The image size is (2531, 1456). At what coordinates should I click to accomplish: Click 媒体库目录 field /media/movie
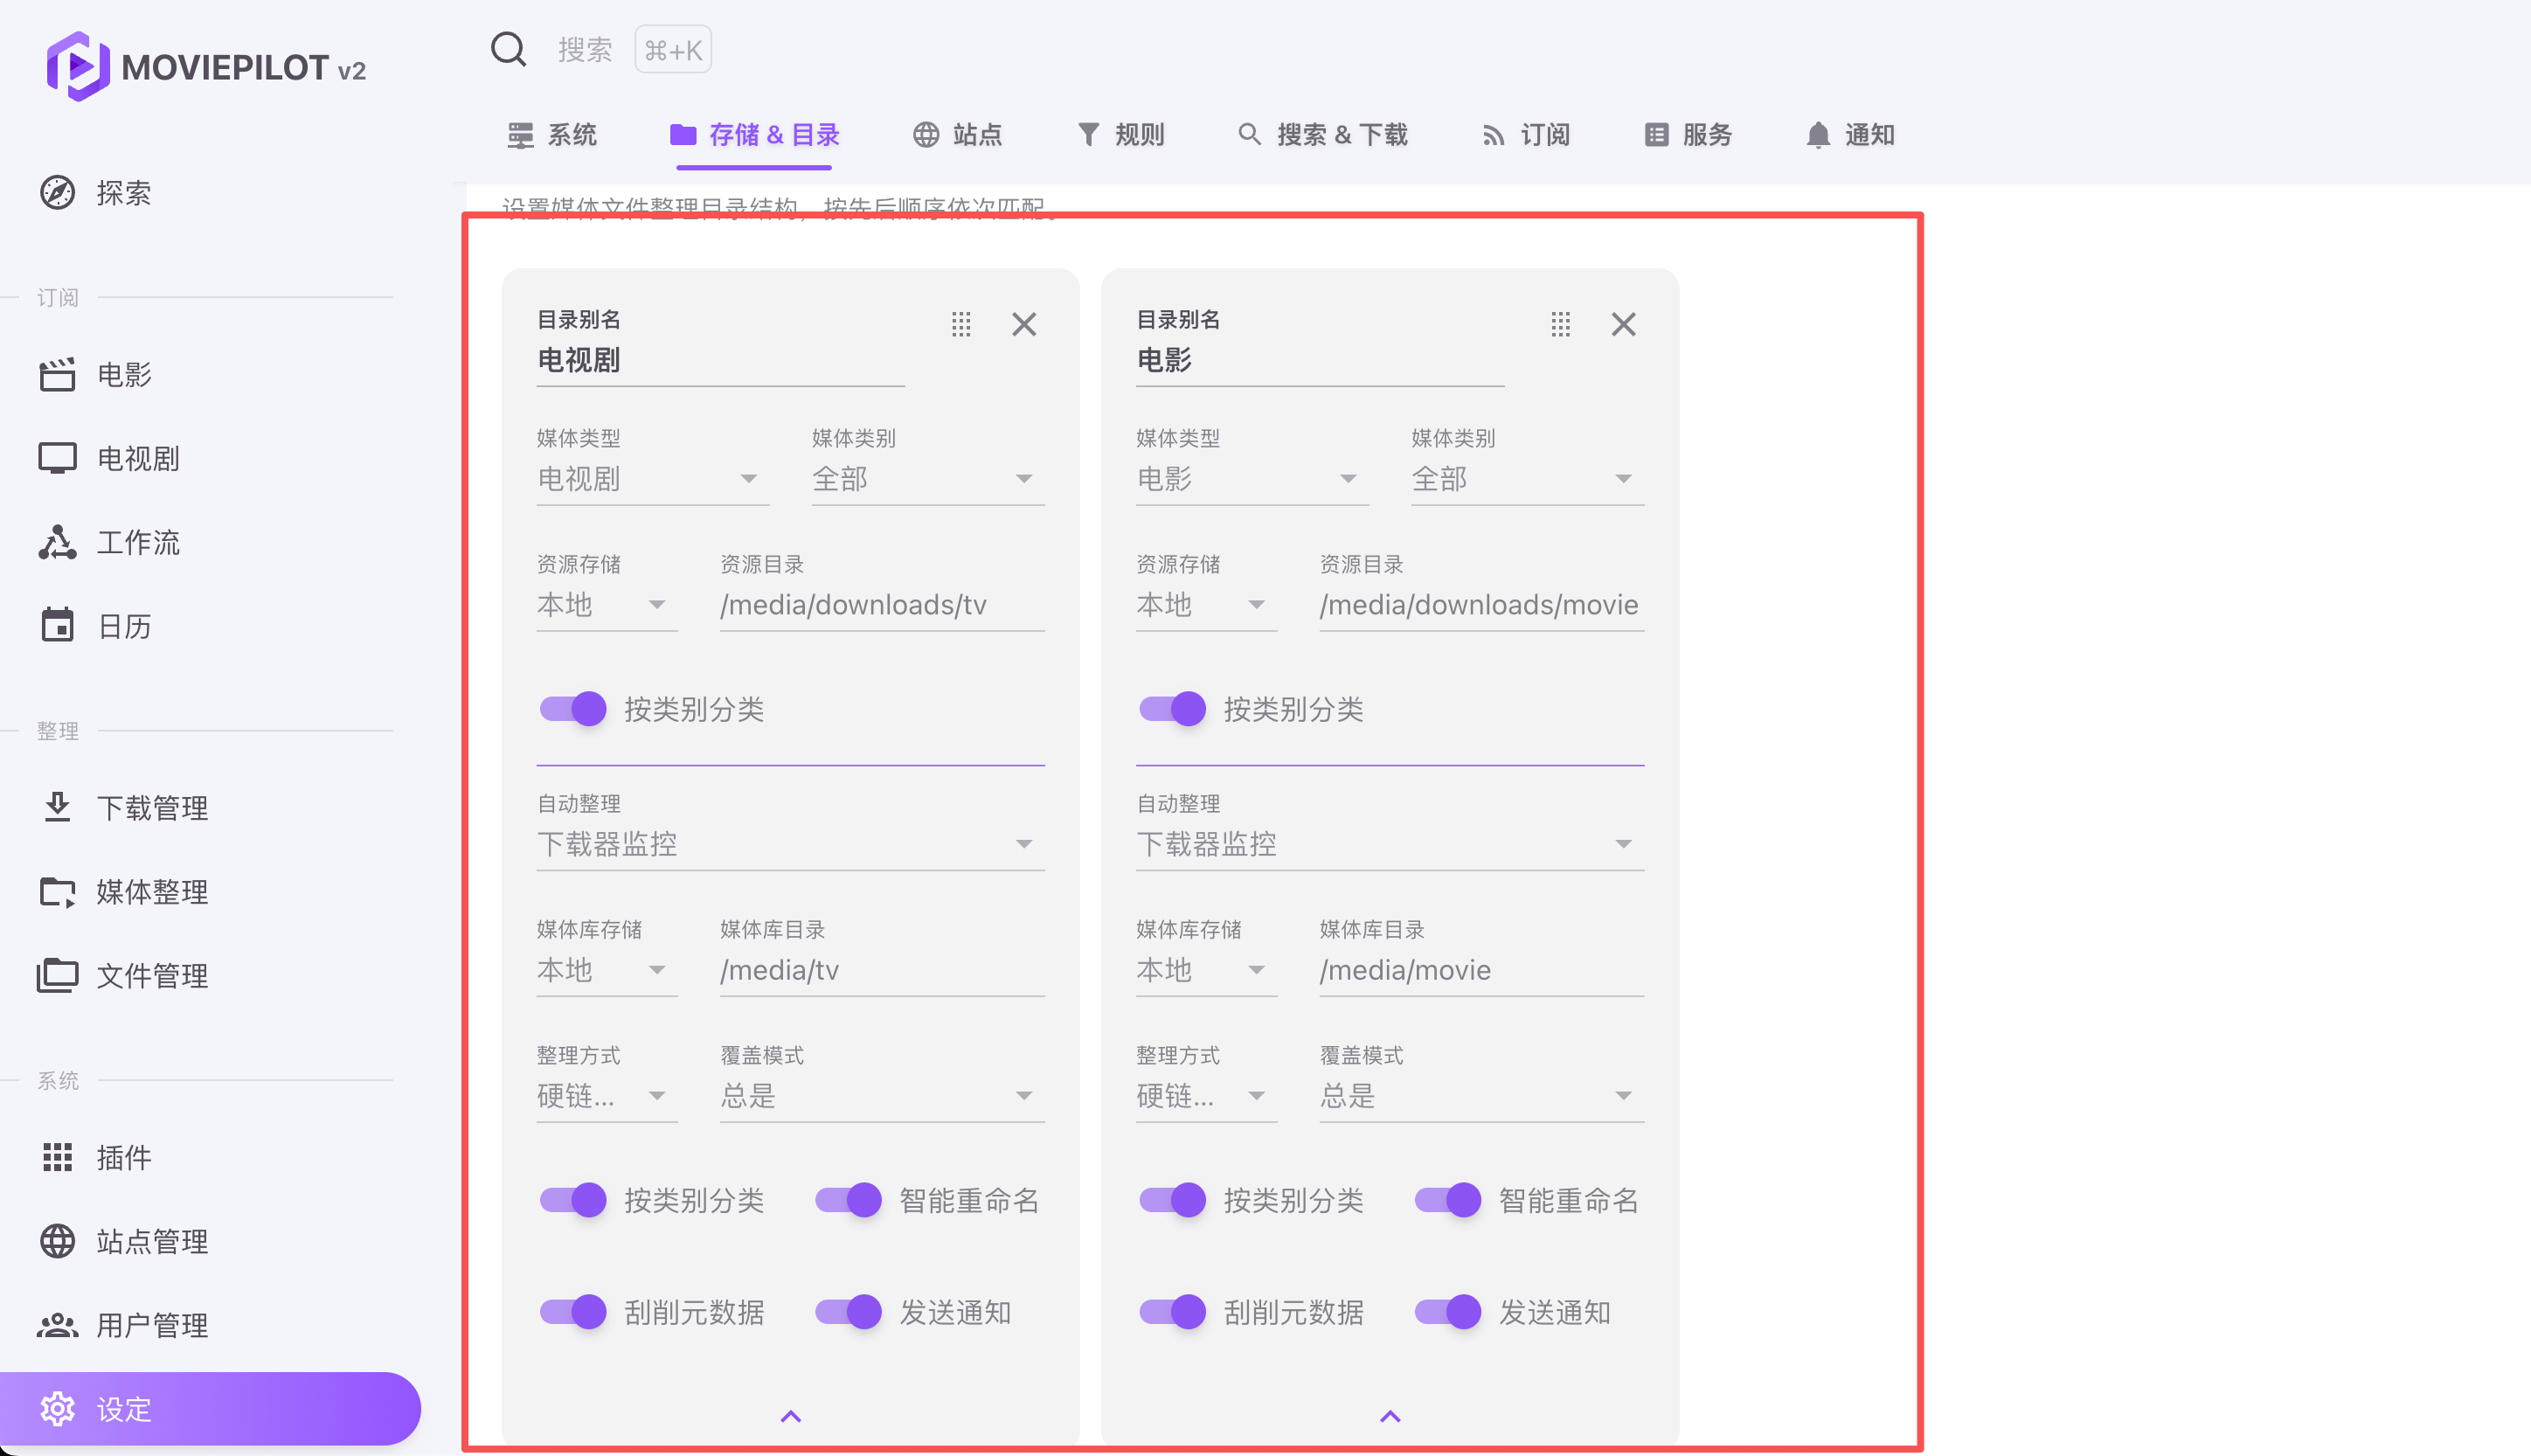click(x=1480, y=970)
